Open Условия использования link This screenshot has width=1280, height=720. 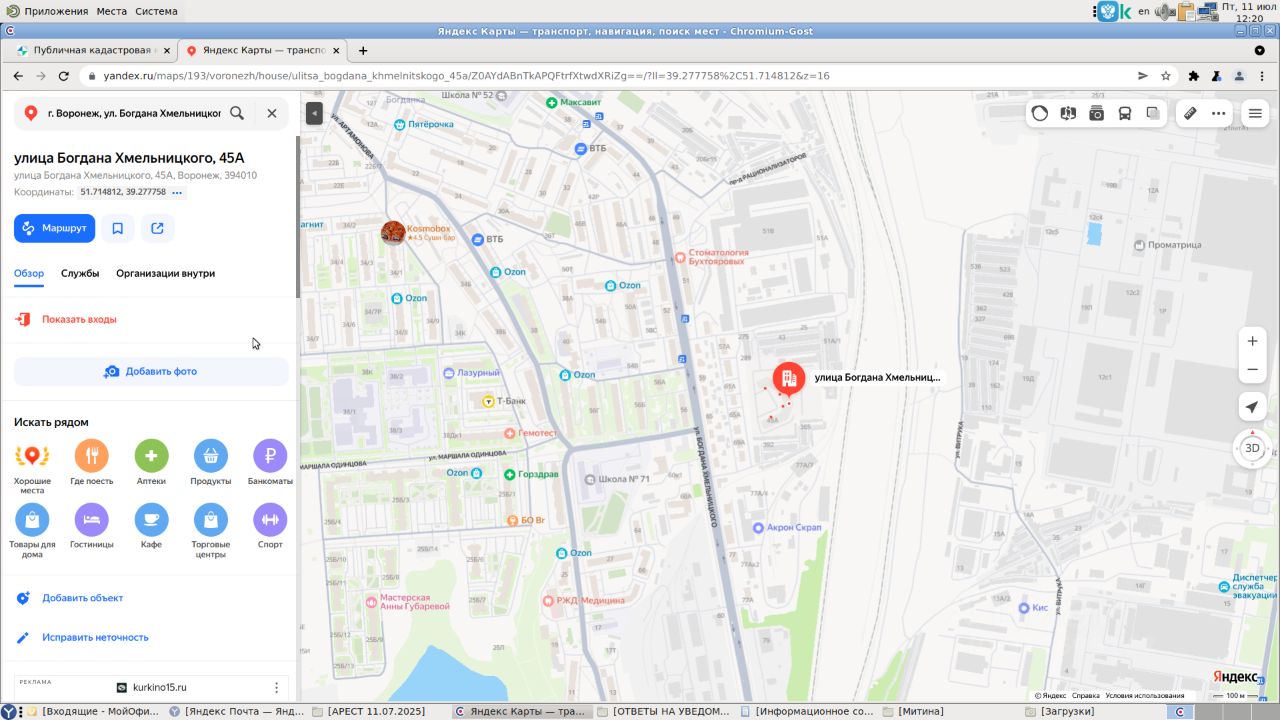coord(1145,696)
